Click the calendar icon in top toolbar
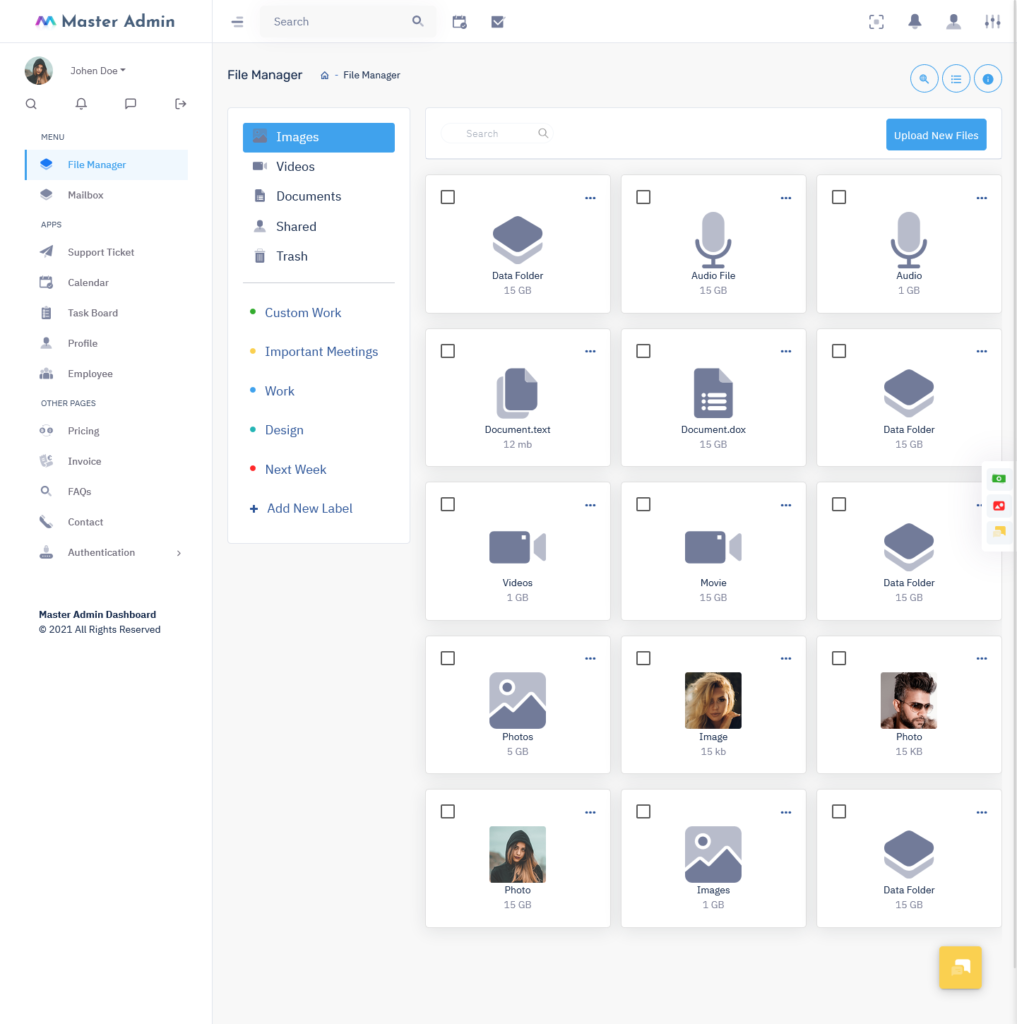Image resolution: width=1017 pixels, height=1024 pixels. point(459,21)
